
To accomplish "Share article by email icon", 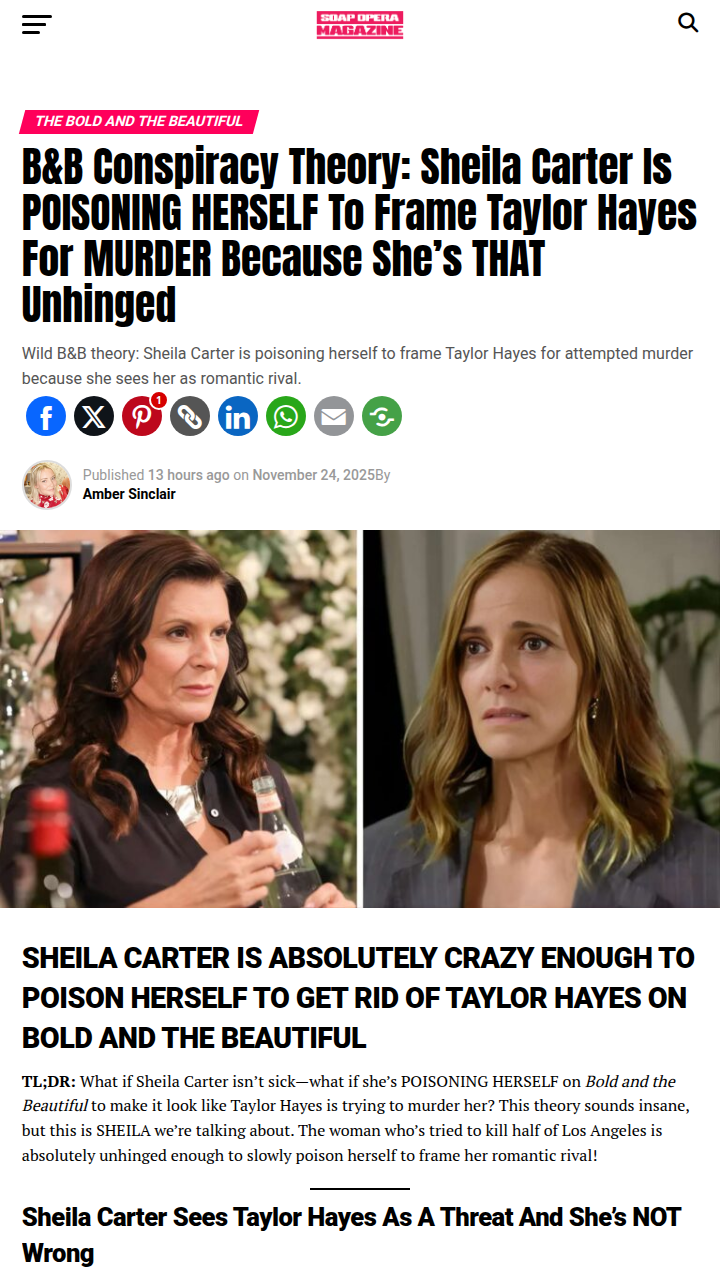I will click(x=334, y=415).
